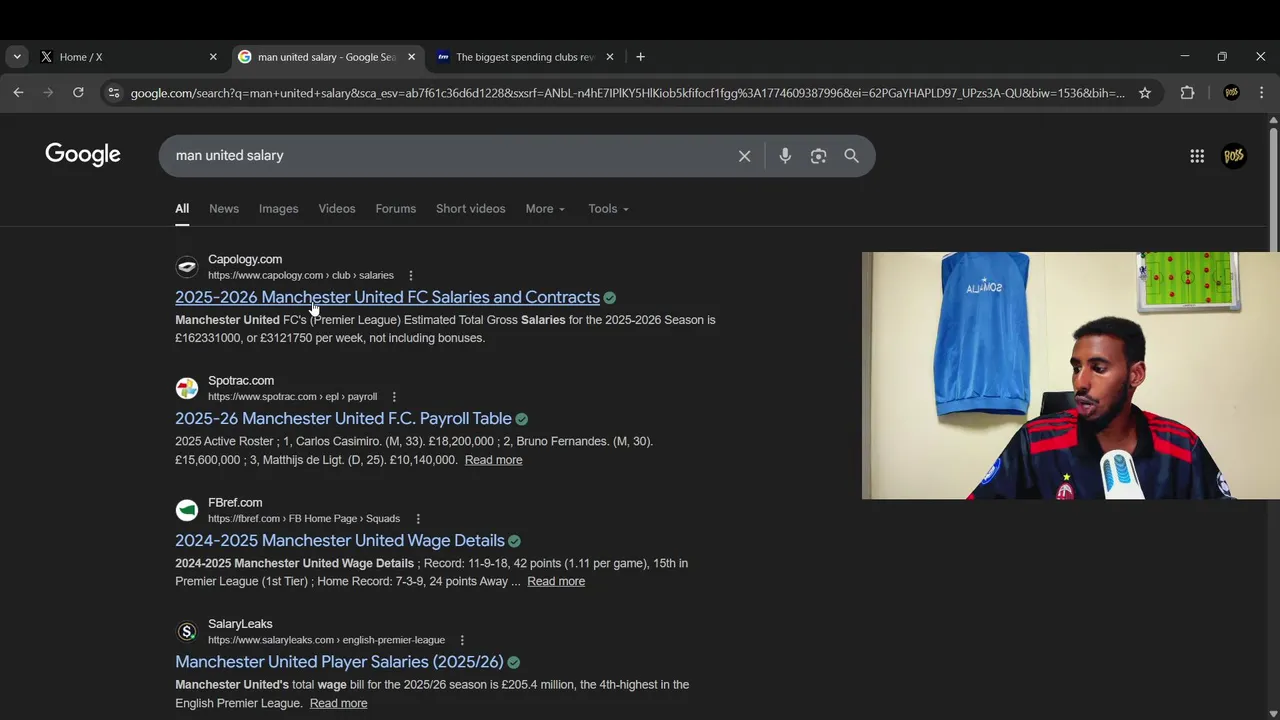Open the Google account avatar
This screenshot has width=1280, height=720.
[x=1234, y=156]
